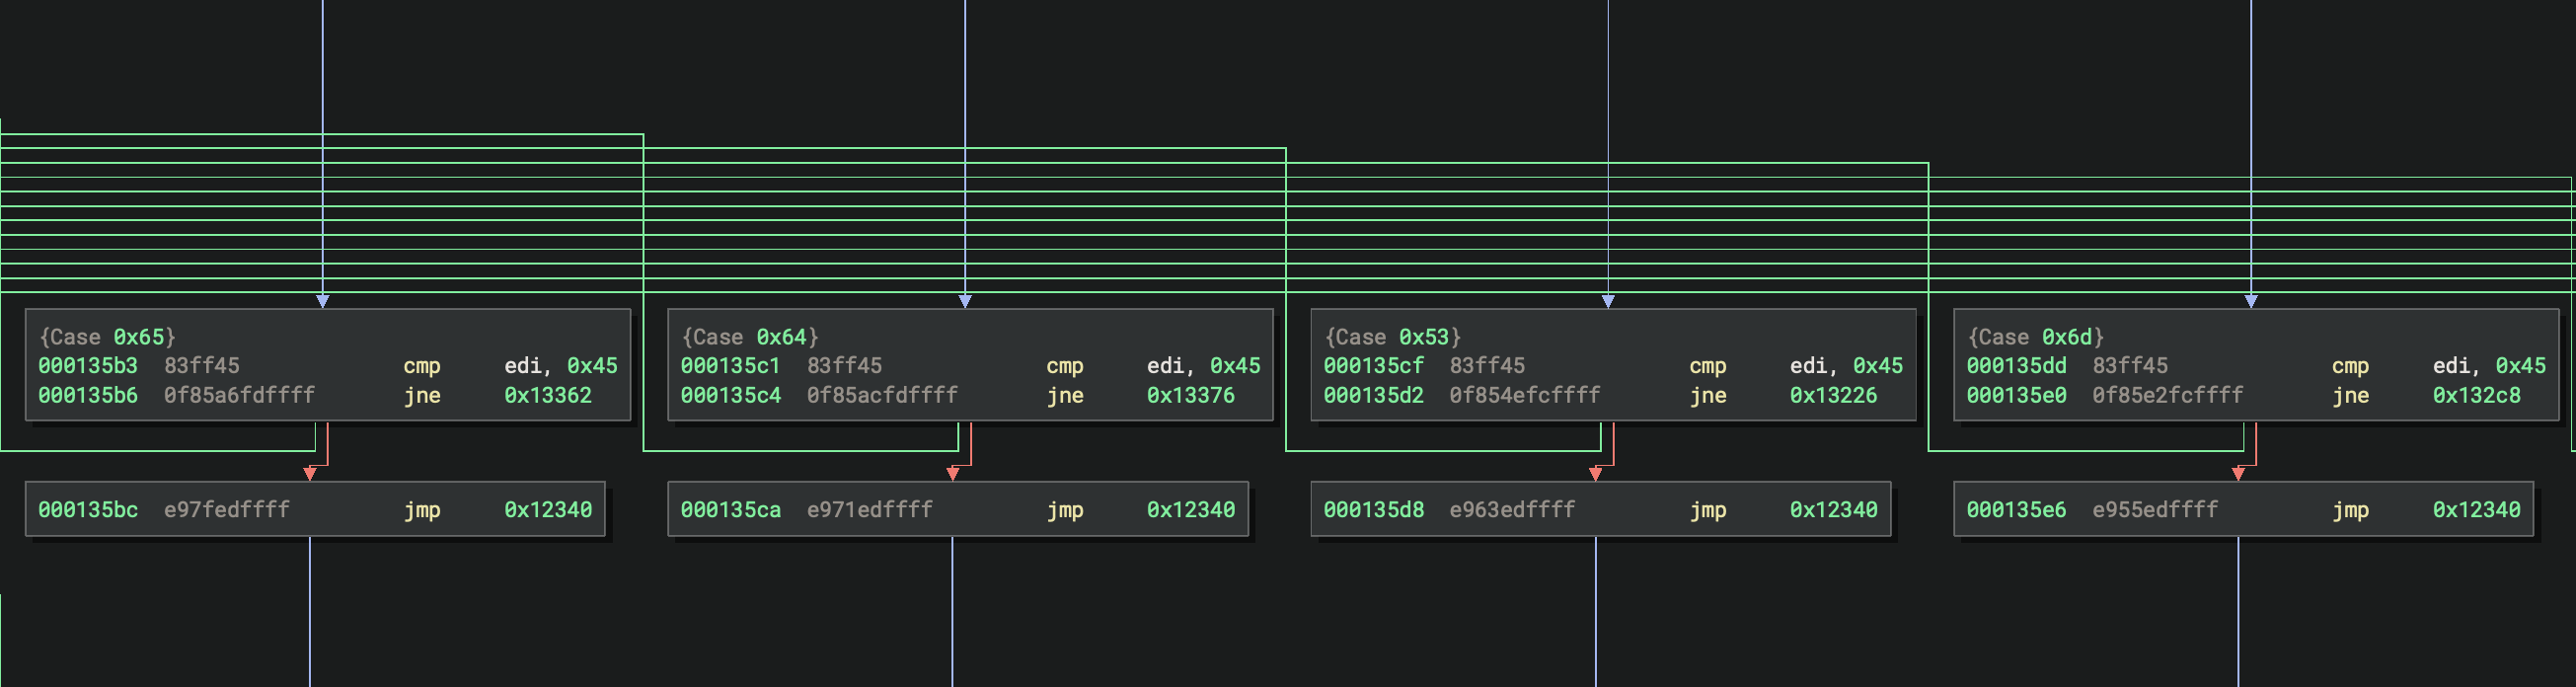The width and height of the screenshot is (2576, 687).
Task: Click operand edi, 0x45 at 000135b3
Action: point(561,366)
